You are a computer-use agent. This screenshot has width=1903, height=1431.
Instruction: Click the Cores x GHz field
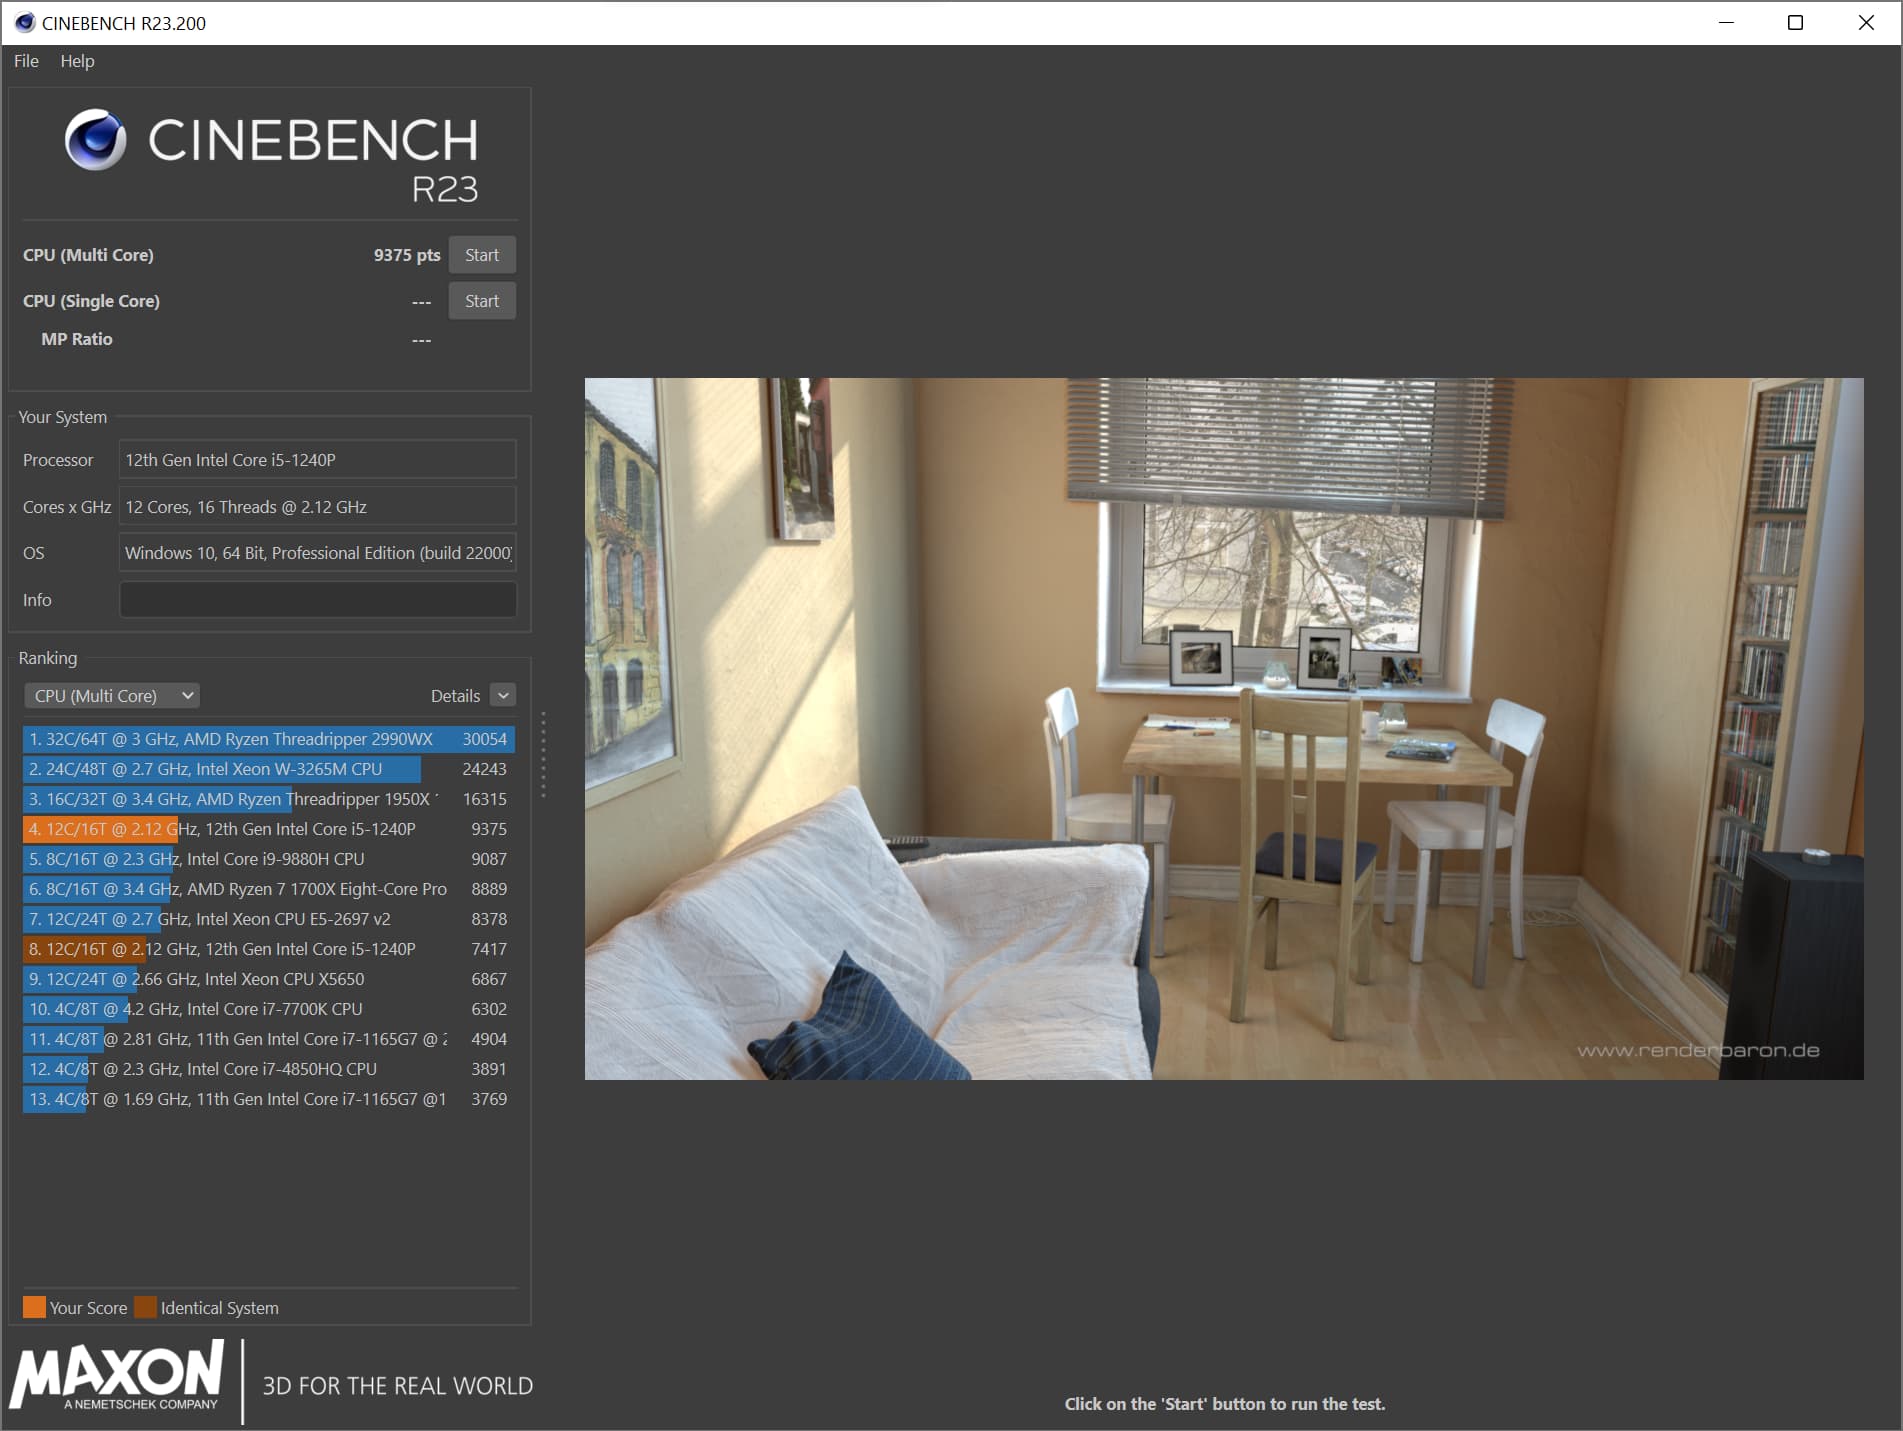pyautogui.click(x=318, y=507)
